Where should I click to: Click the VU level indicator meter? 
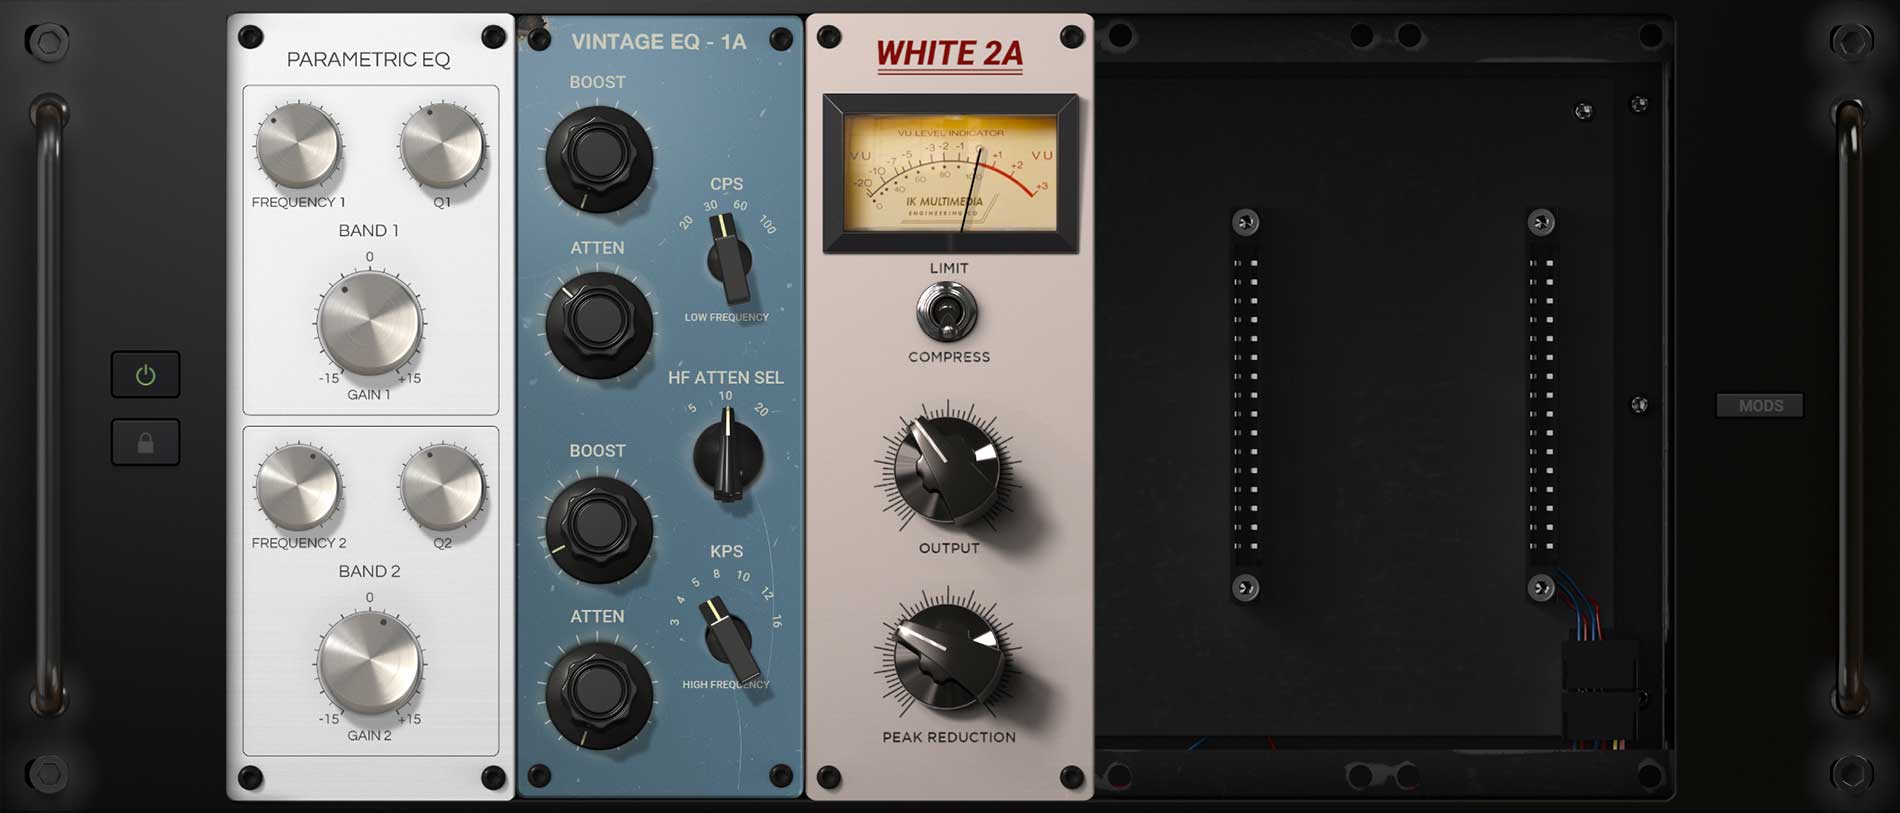[950, 172]
